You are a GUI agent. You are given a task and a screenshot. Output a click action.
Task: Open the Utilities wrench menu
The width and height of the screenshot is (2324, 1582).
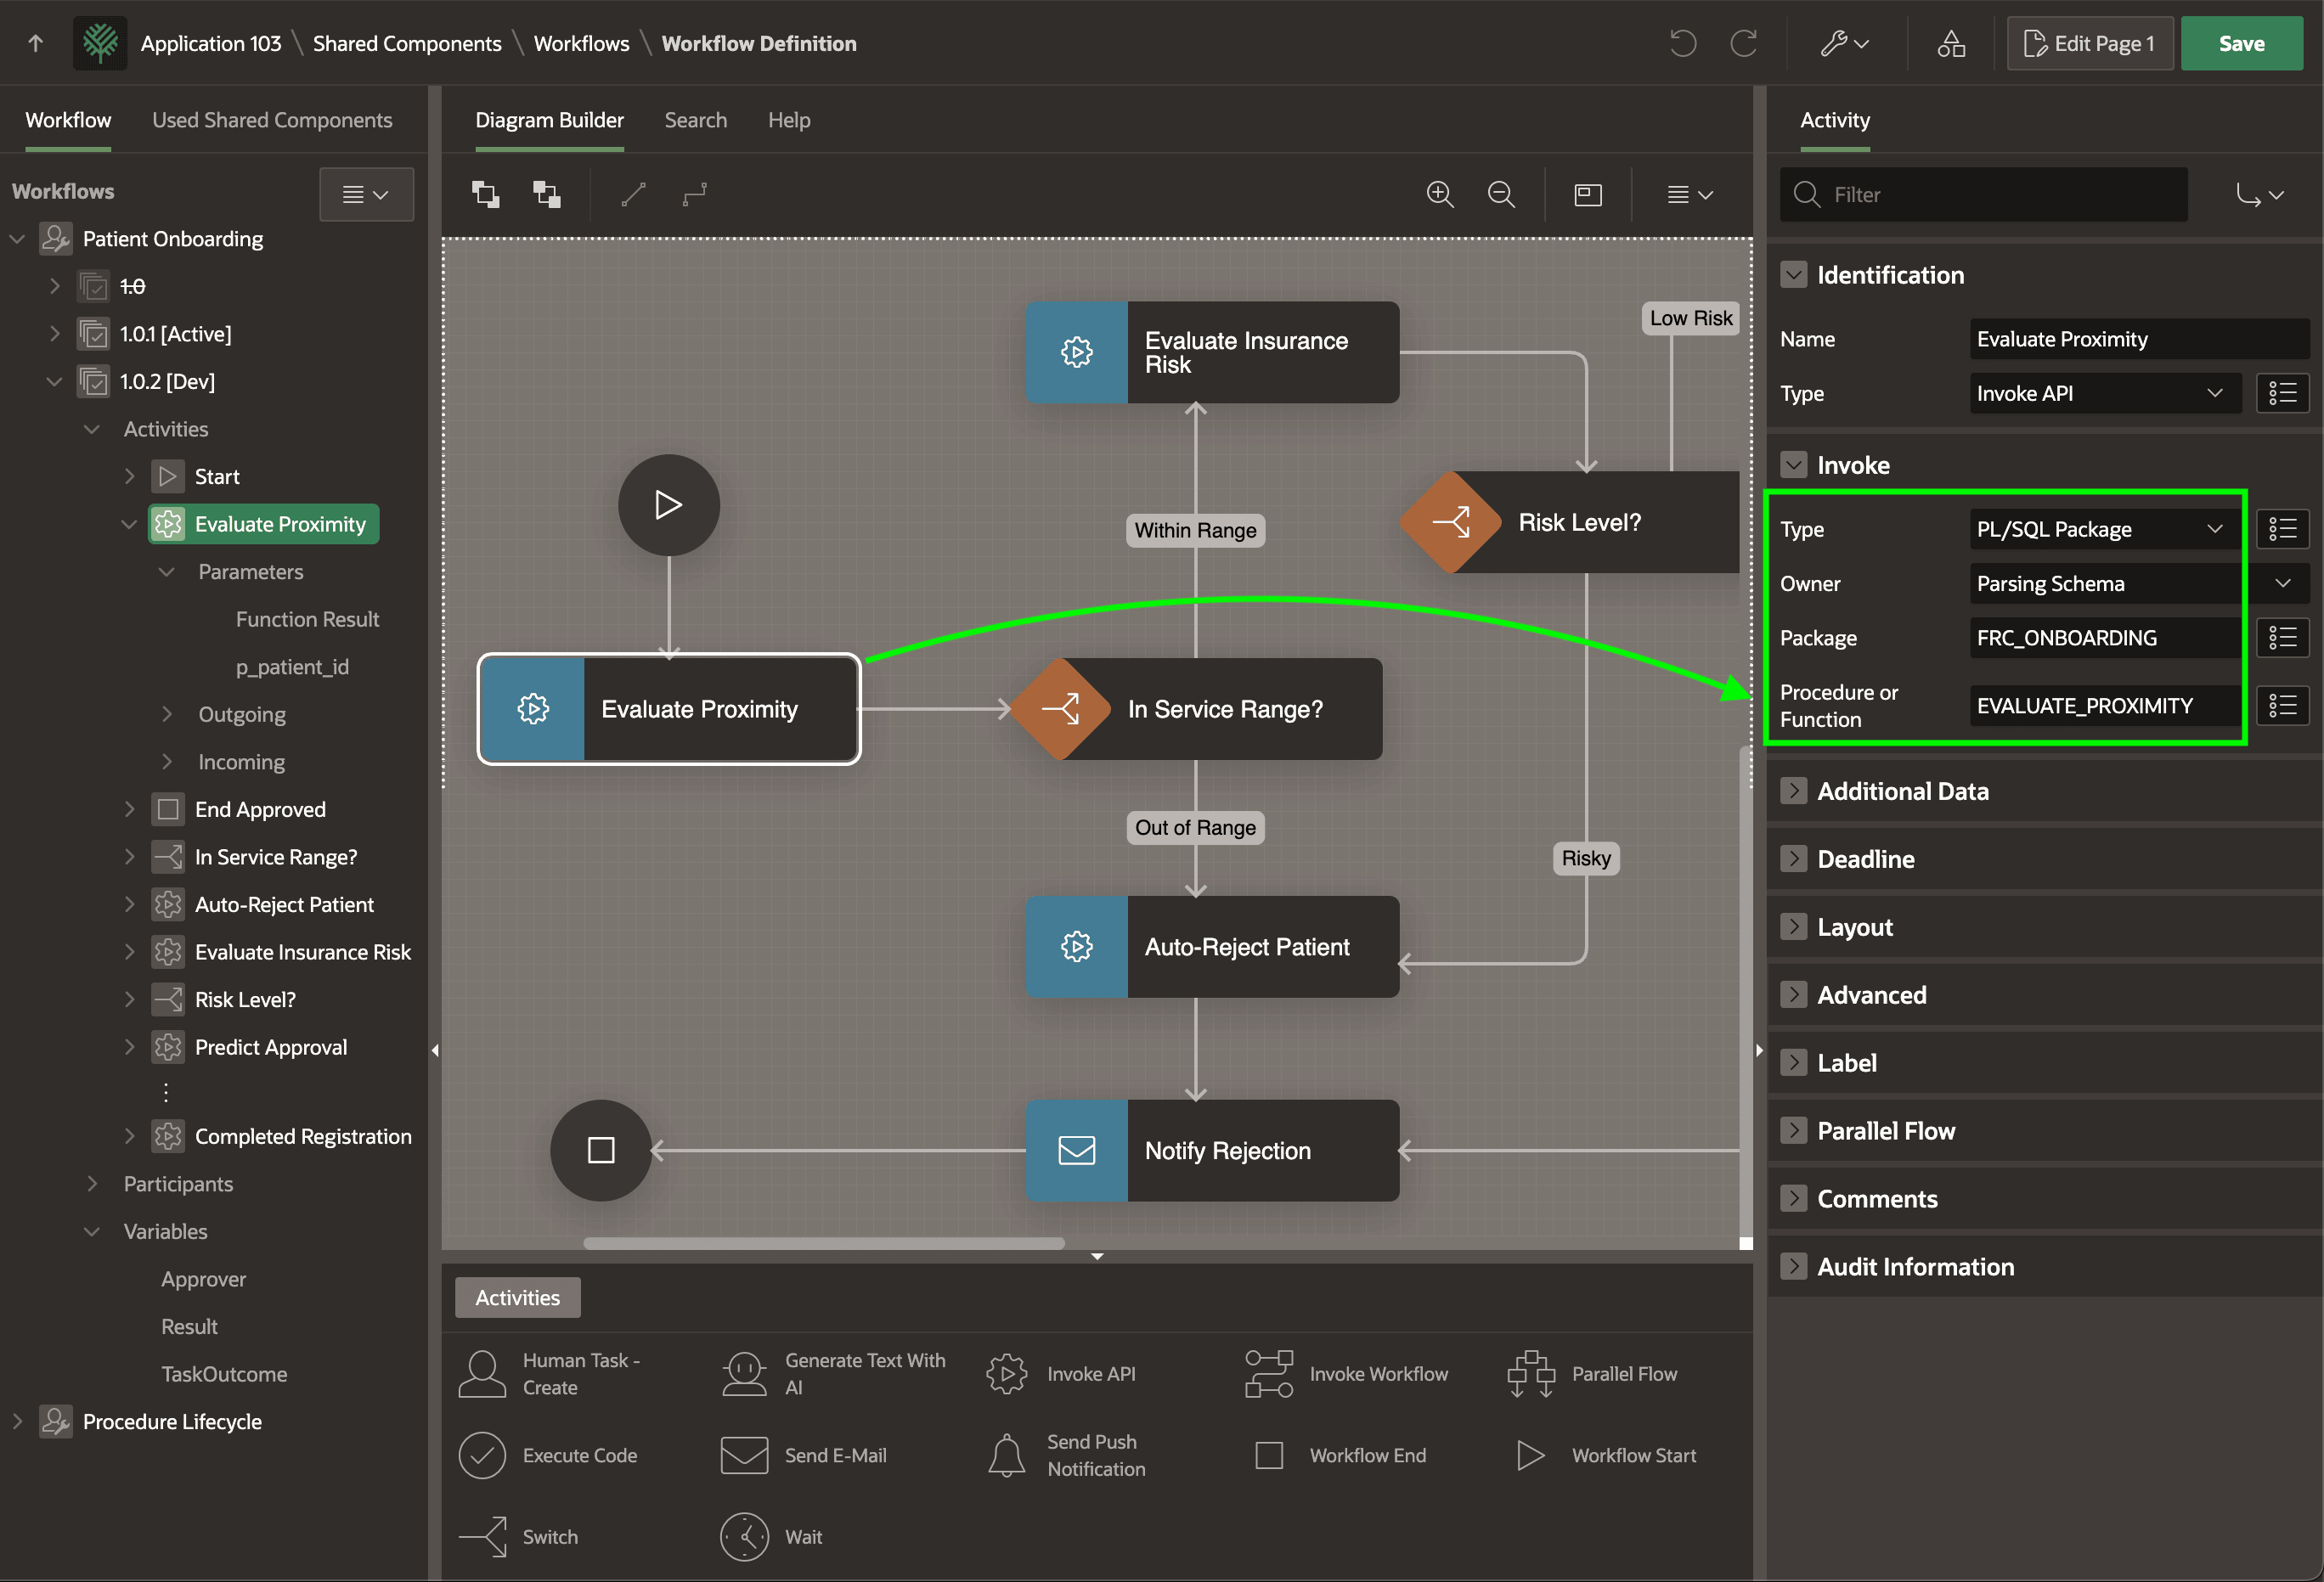pos(1844,43)
